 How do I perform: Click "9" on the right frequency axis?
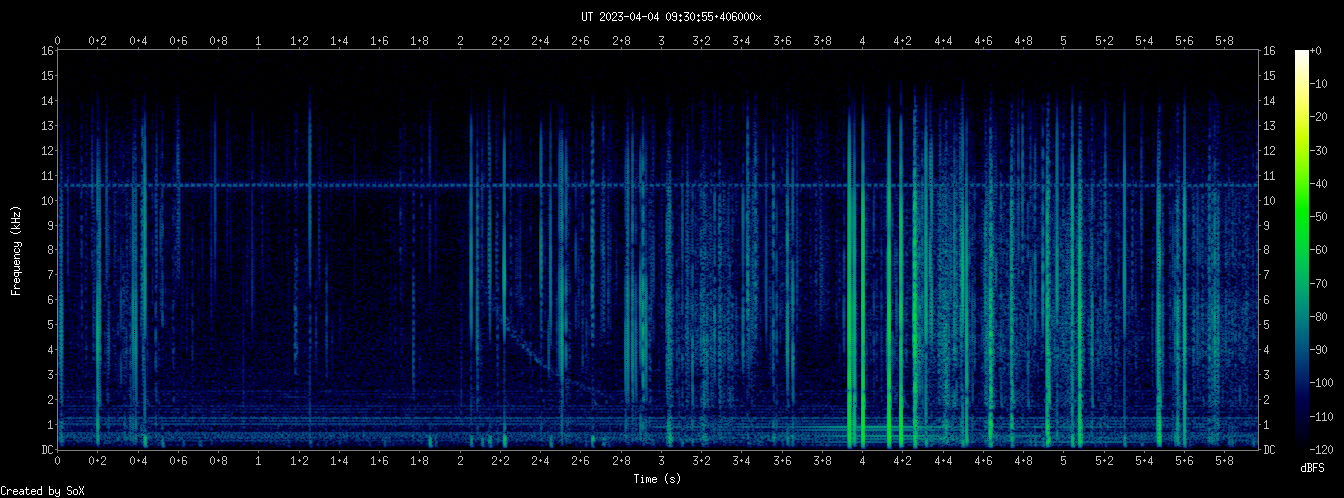[1266, 226]
